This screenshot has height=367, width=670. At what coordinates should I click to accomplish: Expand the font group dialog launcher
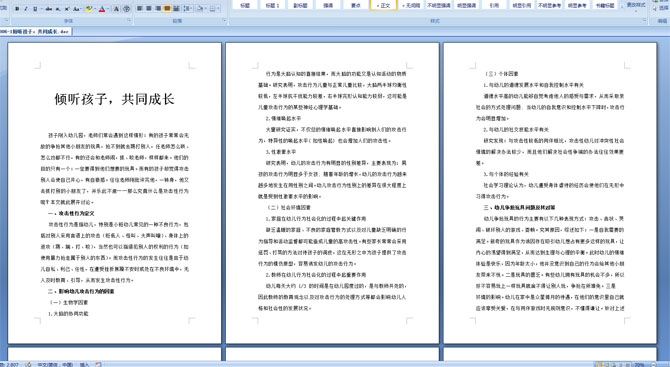click(x=129, y=20)
